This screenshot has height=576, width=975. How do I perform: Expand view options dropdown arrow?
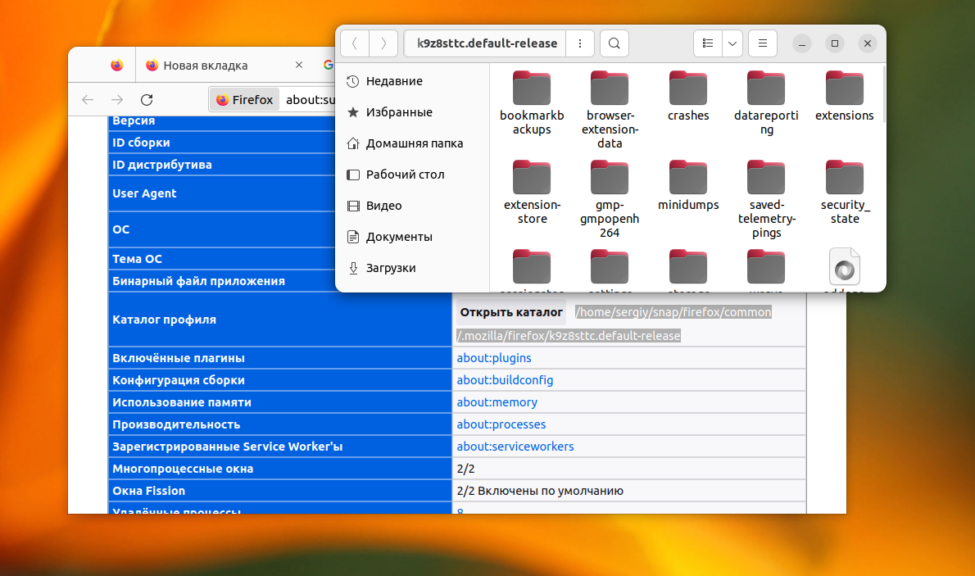[x=732, y=44]
